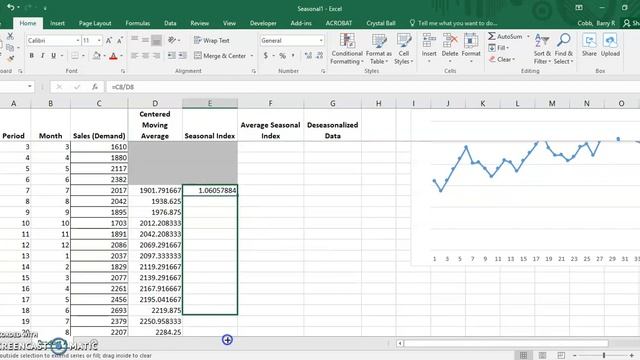The width and height of the screenshot is (640, 360).
Task: Click the AutoSum button
Action: point(505,36)
